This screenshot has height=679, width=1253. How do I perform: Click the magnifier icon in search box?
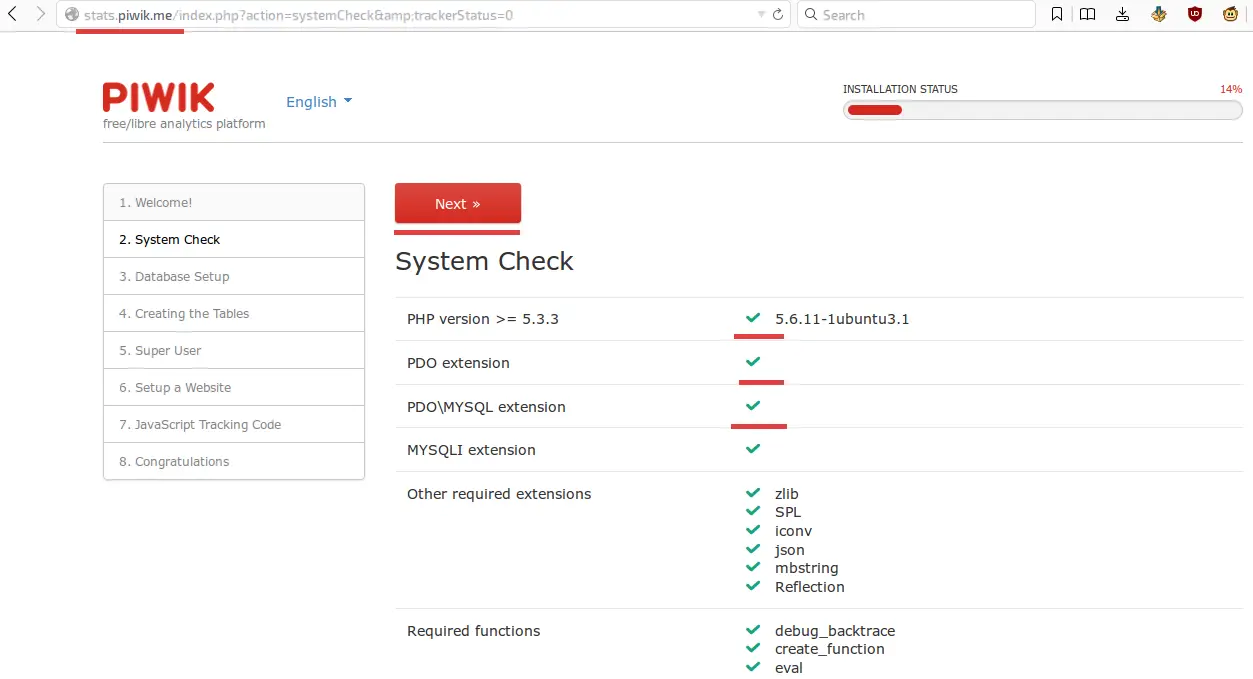coord(811,15)
